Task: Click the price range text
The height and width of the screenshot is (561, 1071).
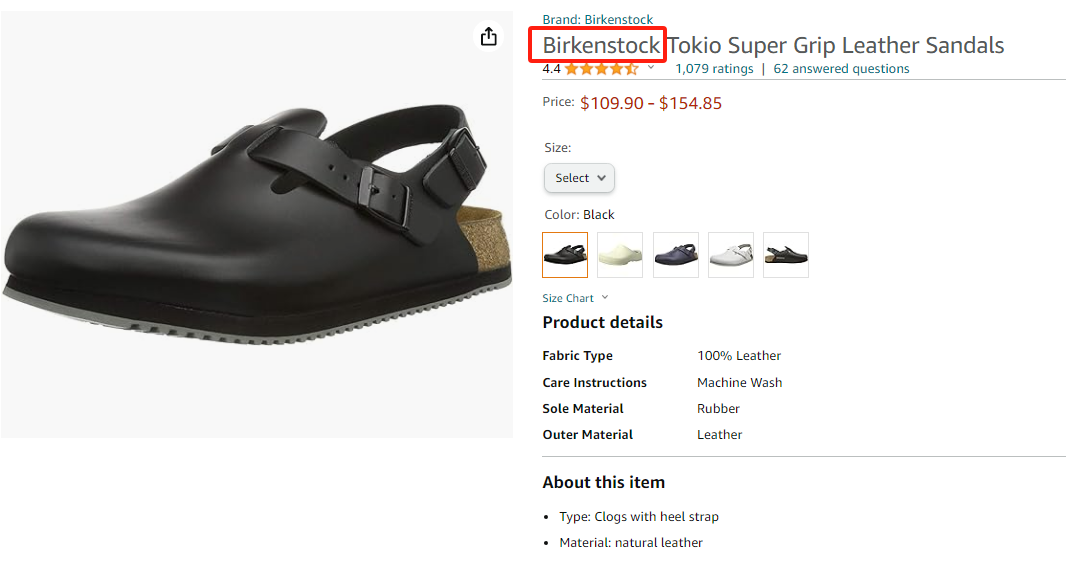Action: [x=650, y=103]
